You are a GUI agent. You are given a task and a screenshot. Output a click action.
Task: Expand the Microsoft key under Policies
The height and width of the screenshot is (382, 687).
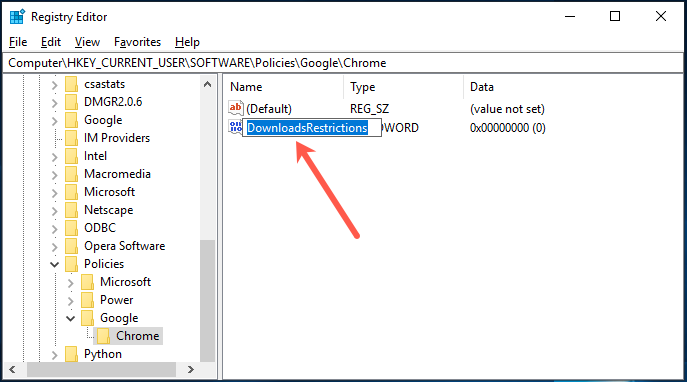point(71,283)
